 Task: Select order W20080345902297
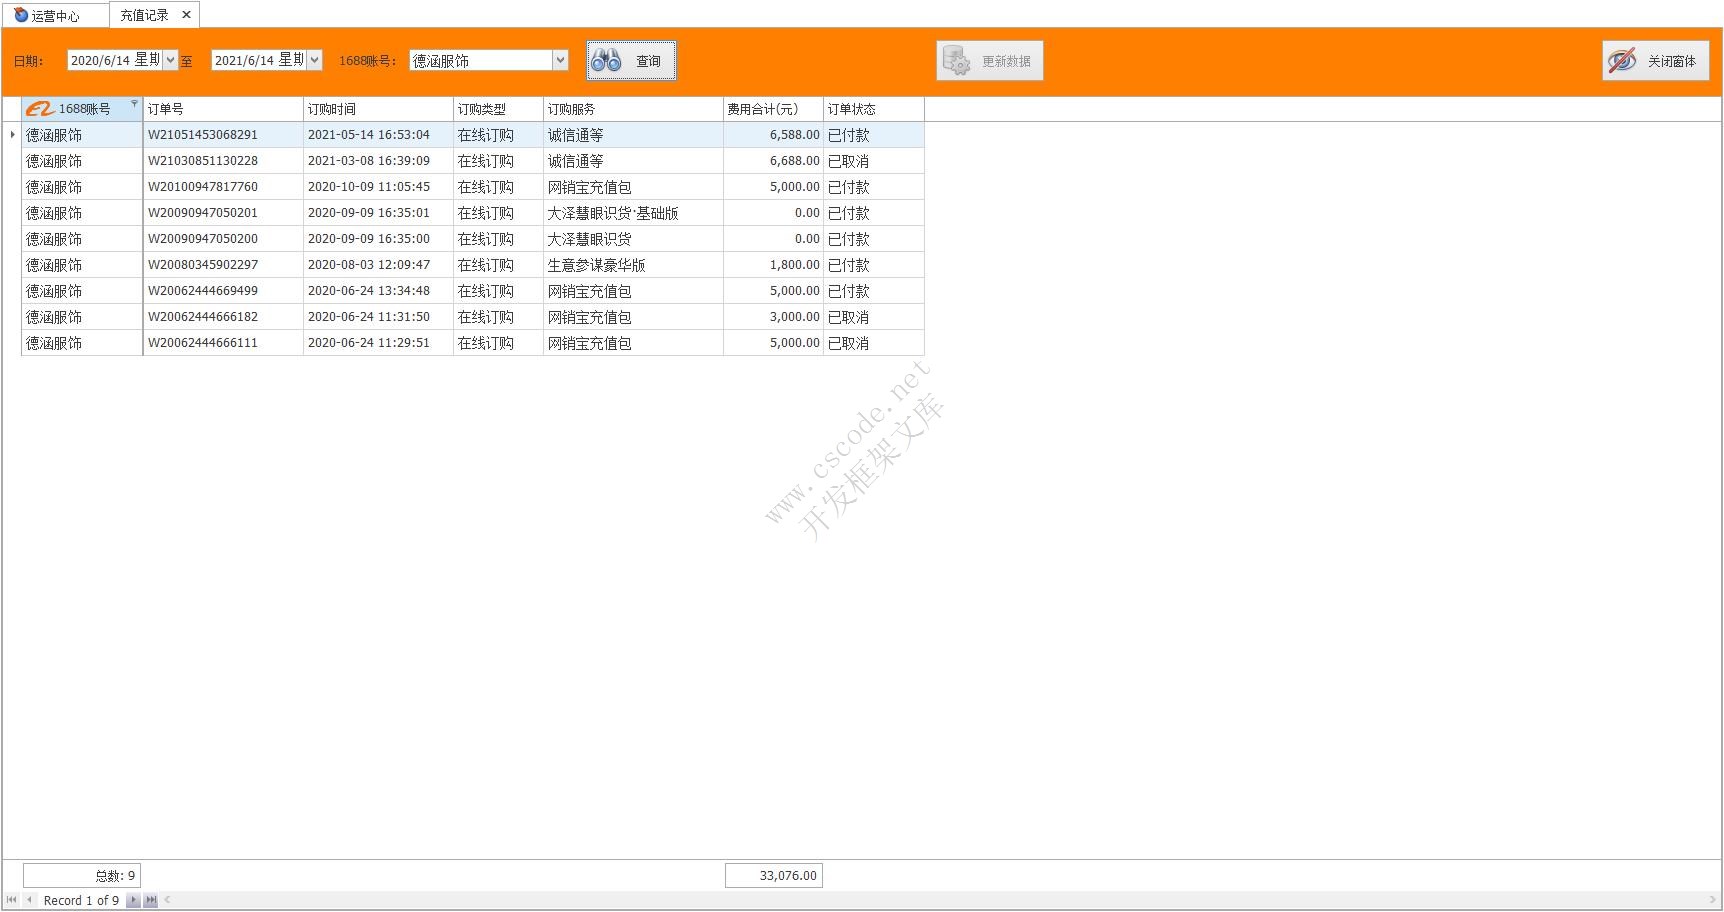[223, 265]
